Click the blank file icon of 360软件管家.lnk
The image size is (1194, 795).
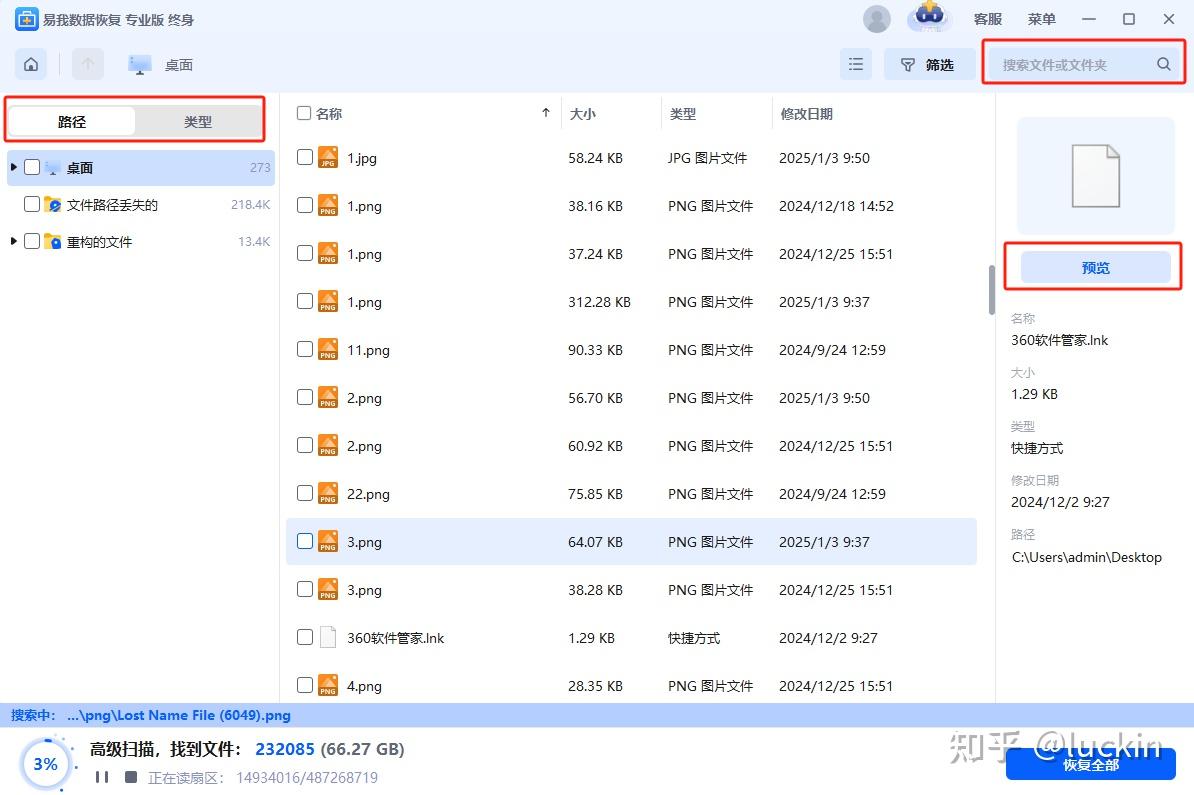pos(328,637)
